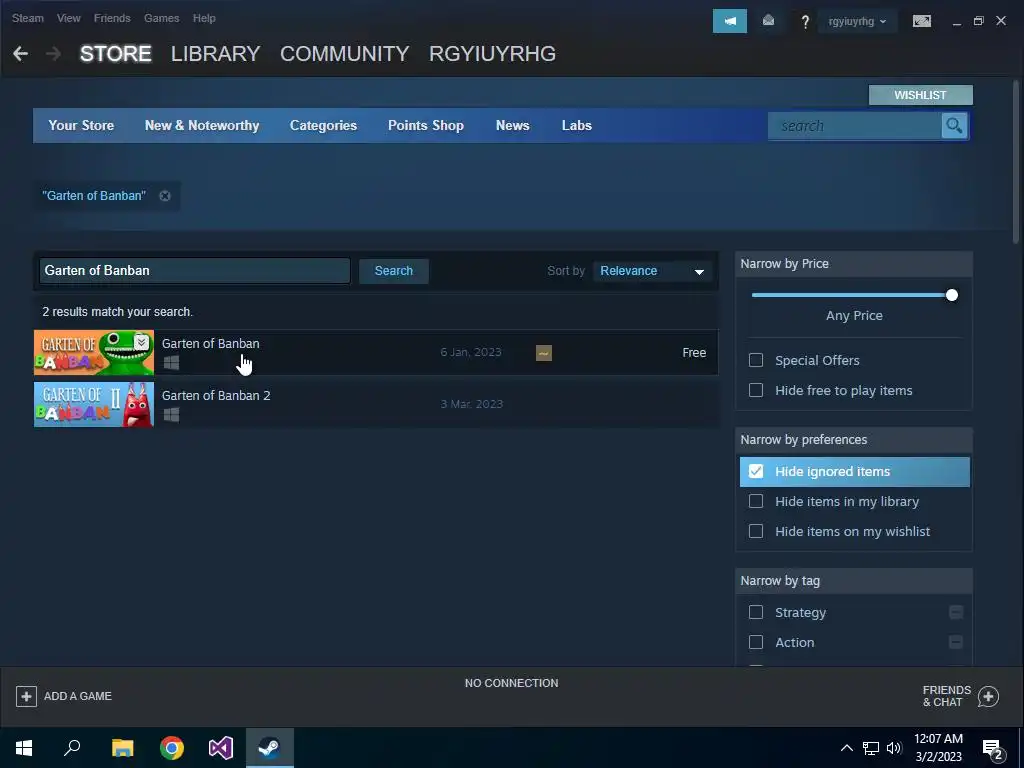Screen dimensions: 1024x768
Task: Click the Windows icon under Garten of Banban 2
Action: click(x=171, y=415)
